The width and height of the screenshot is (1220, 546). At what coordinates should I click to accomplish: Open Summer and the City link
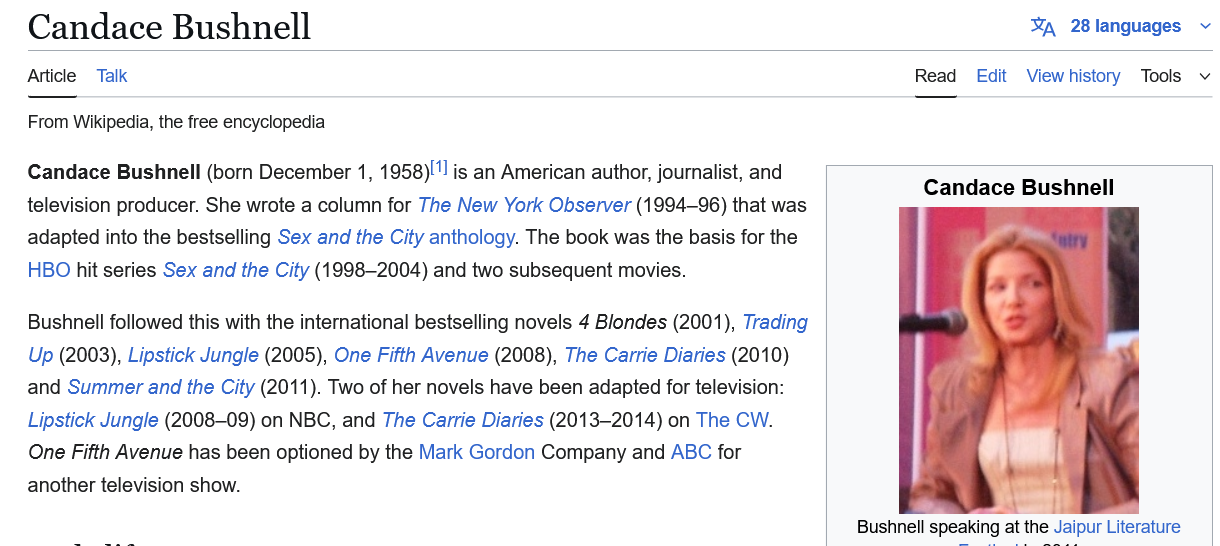coord(161,387)
